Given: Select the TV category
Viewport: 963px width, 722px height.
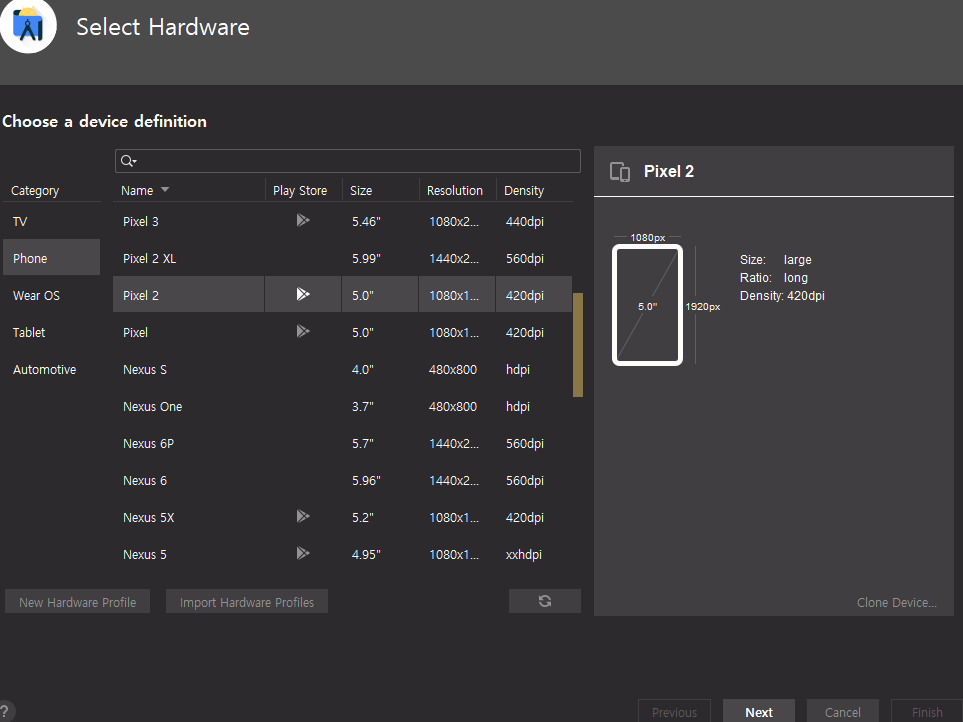Looking at the screenshot, I should [52, 222].
